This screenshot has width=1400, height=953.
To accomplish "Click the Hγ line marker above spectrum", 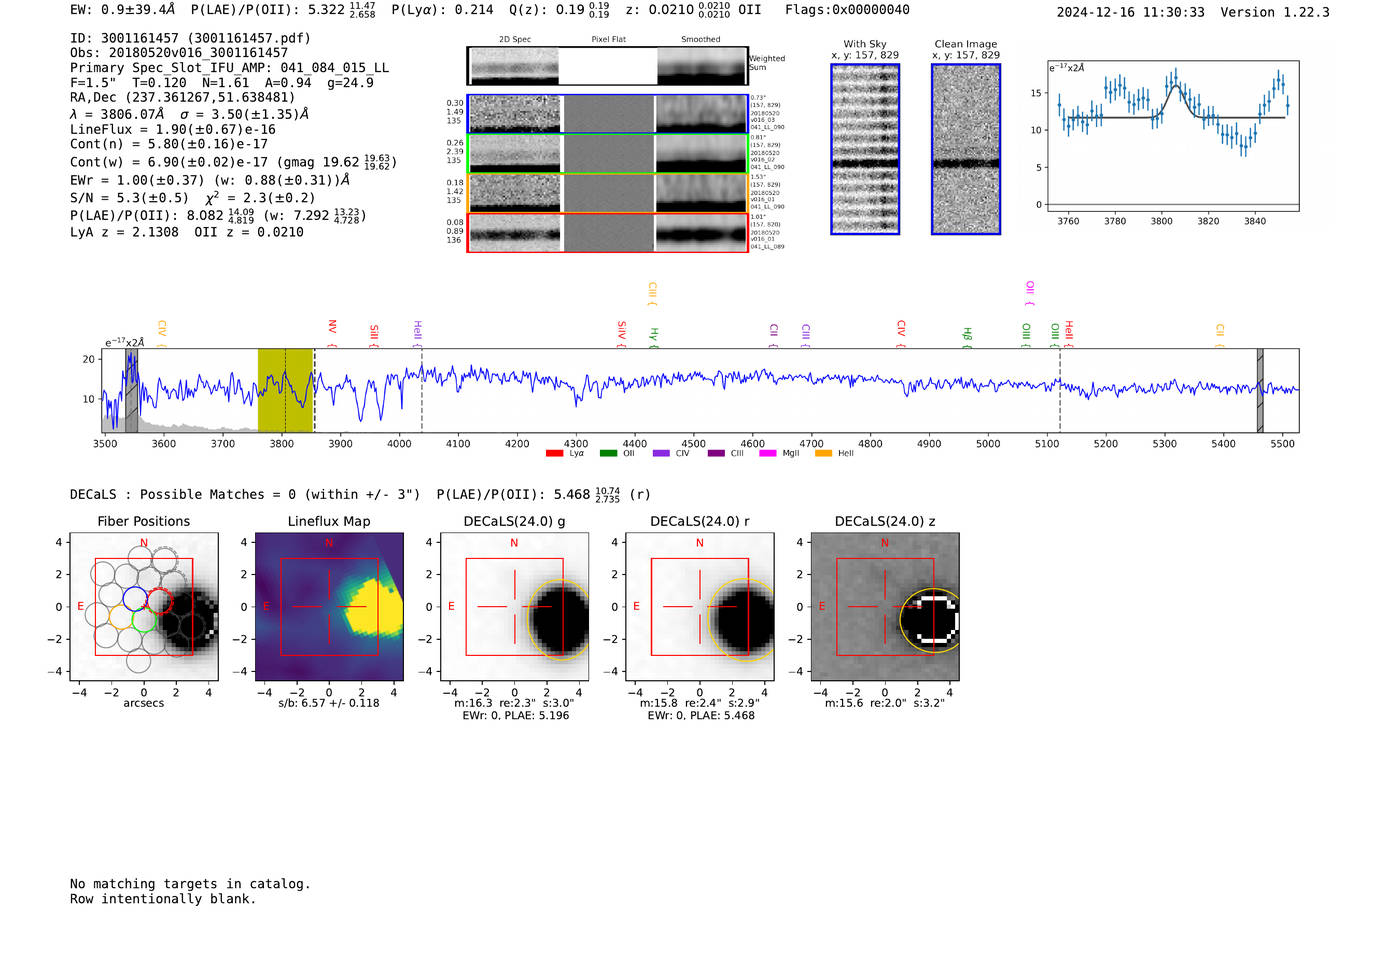I will pos(654,336).
